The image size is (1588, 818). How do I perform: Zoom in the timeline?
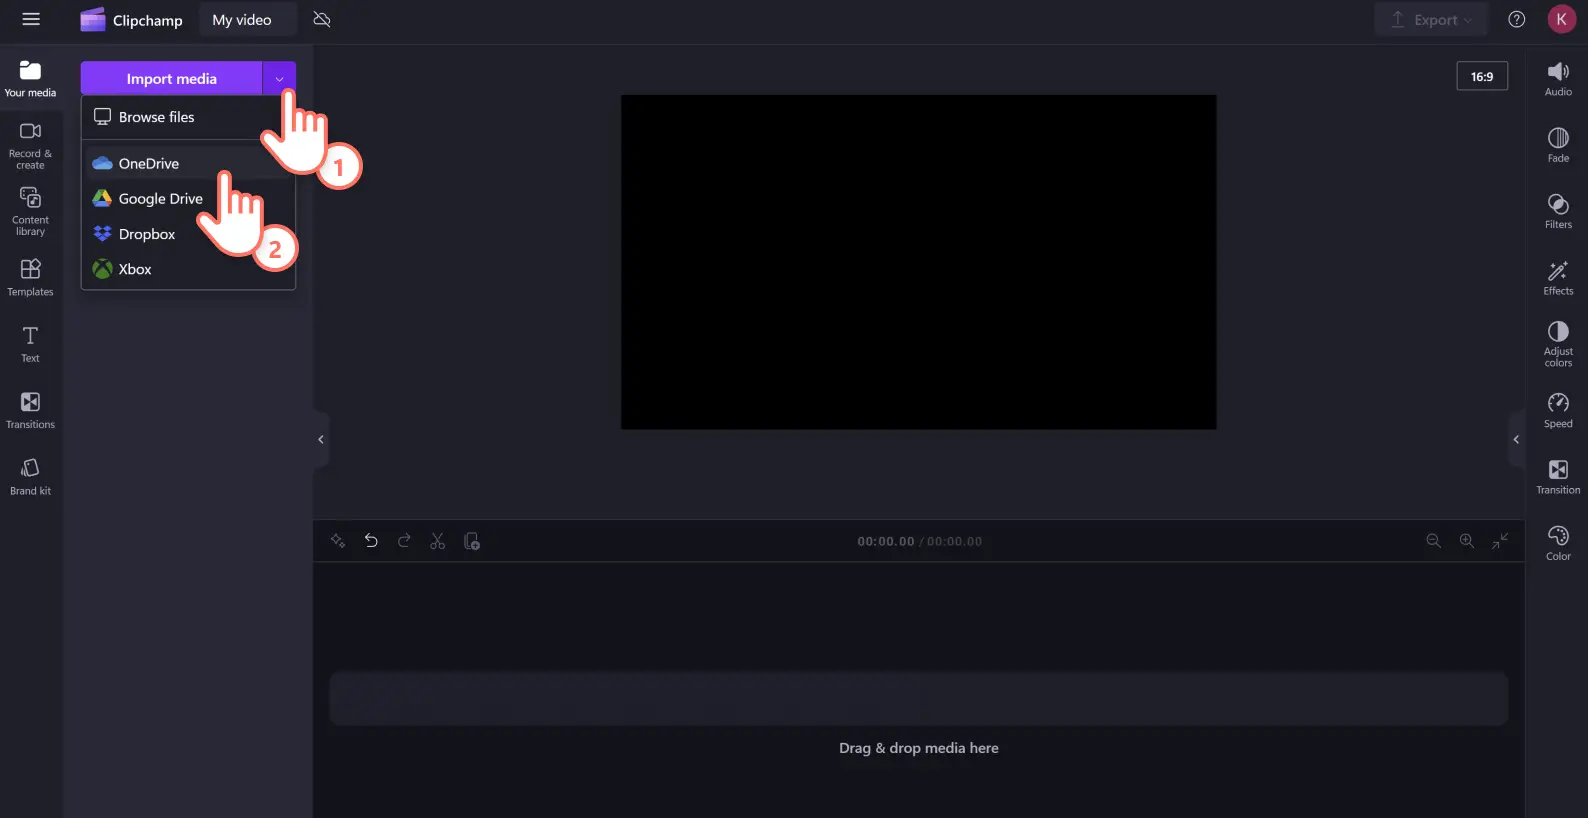(1467, 541)
